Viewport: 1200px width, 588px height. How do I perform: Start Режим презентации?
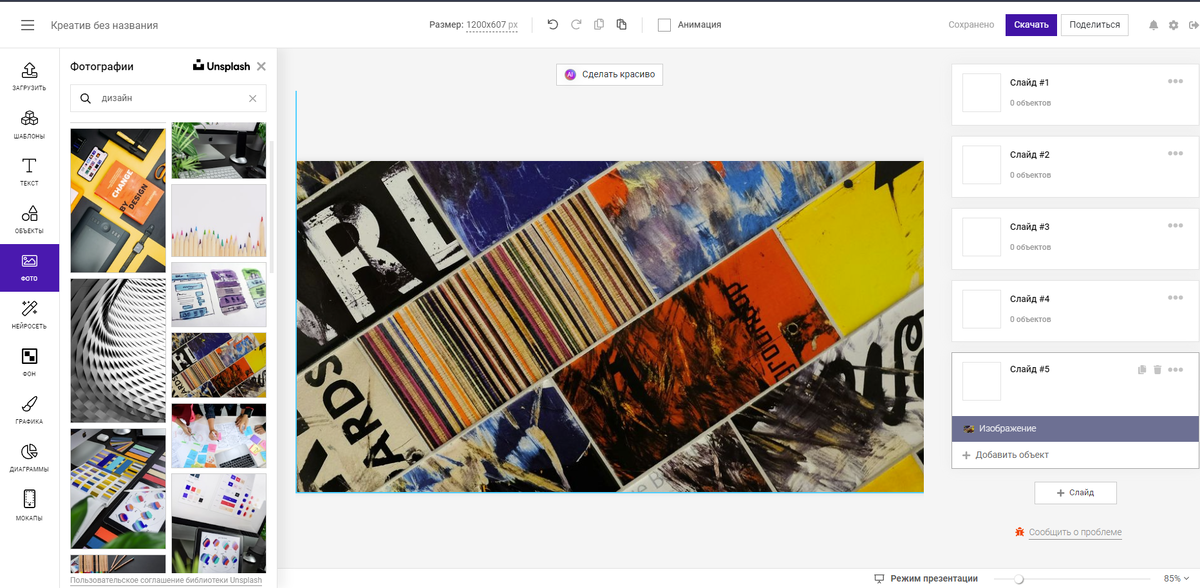[934, 578]
